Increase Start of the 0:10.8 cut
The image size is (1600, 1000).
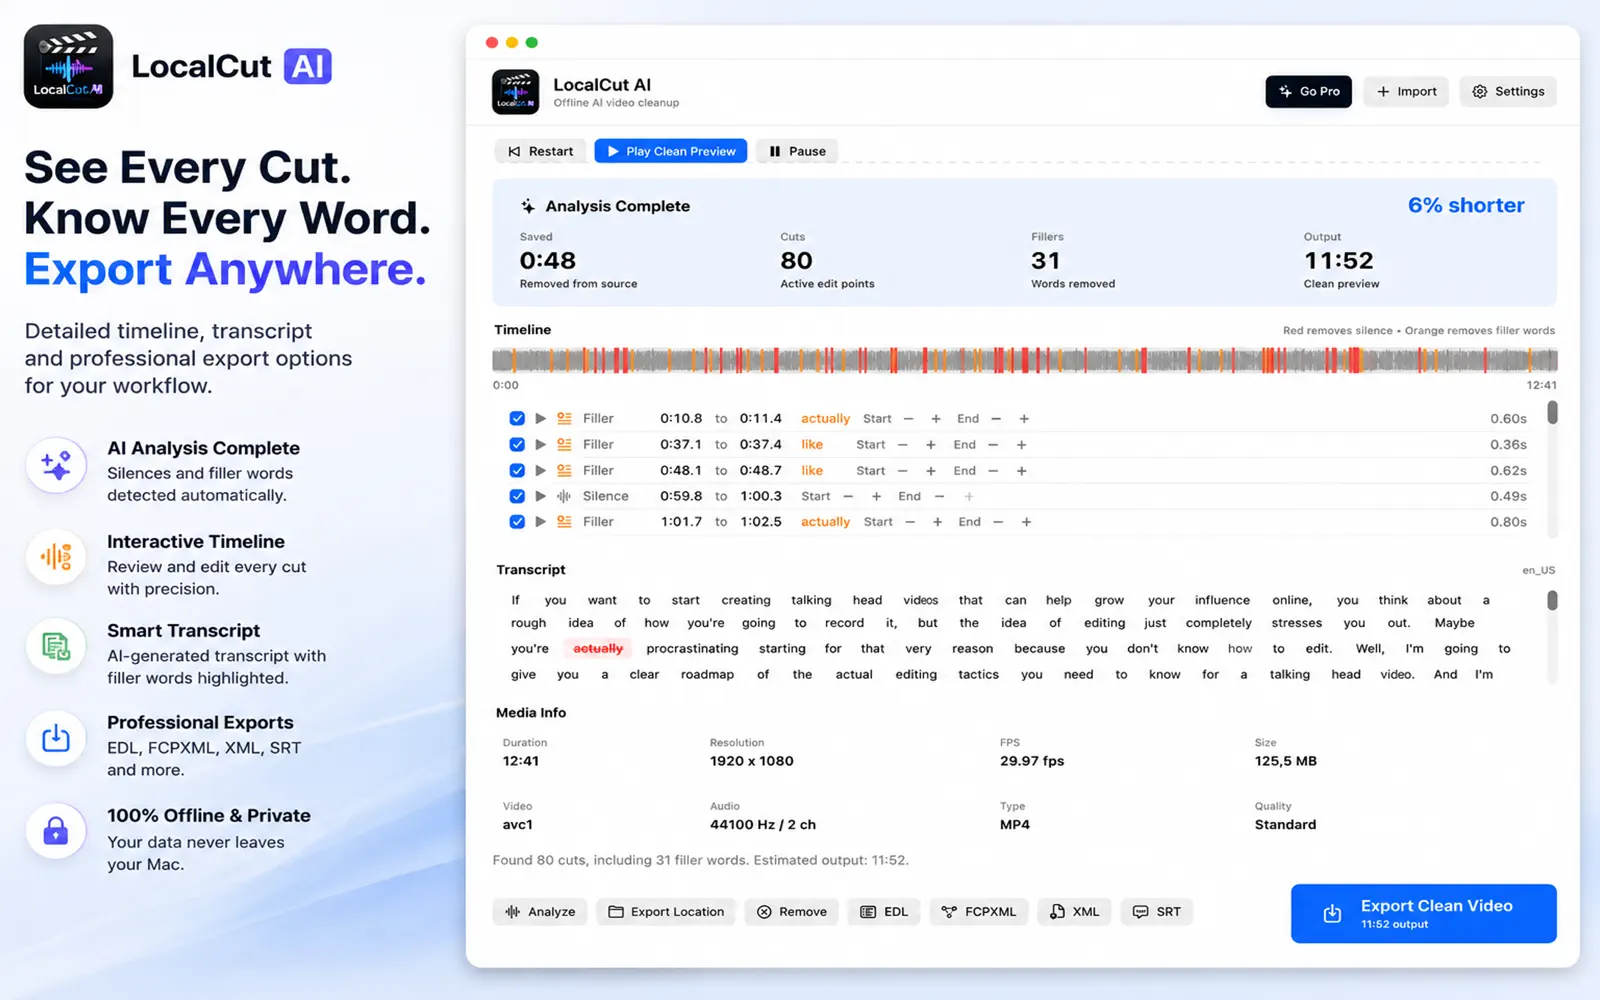coord(936,419)
